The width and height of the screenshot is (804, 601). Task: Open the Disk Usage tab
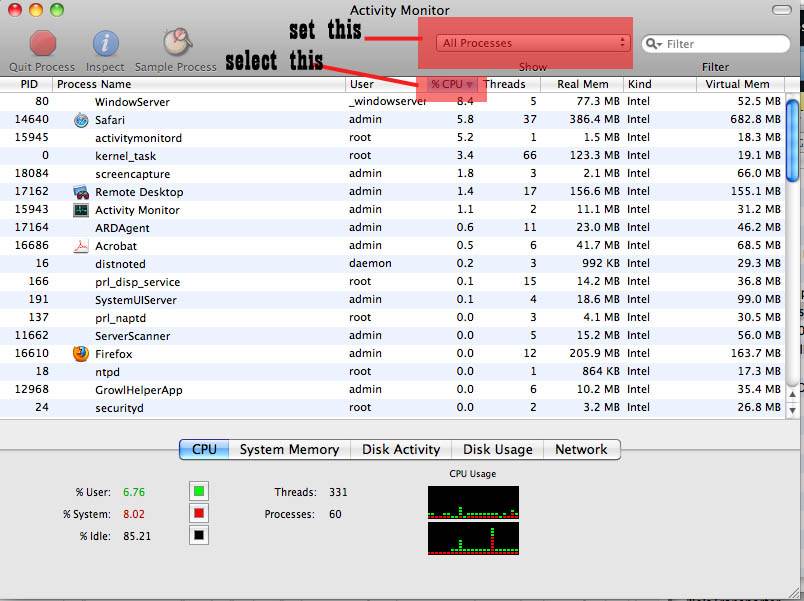click(497, 449)
